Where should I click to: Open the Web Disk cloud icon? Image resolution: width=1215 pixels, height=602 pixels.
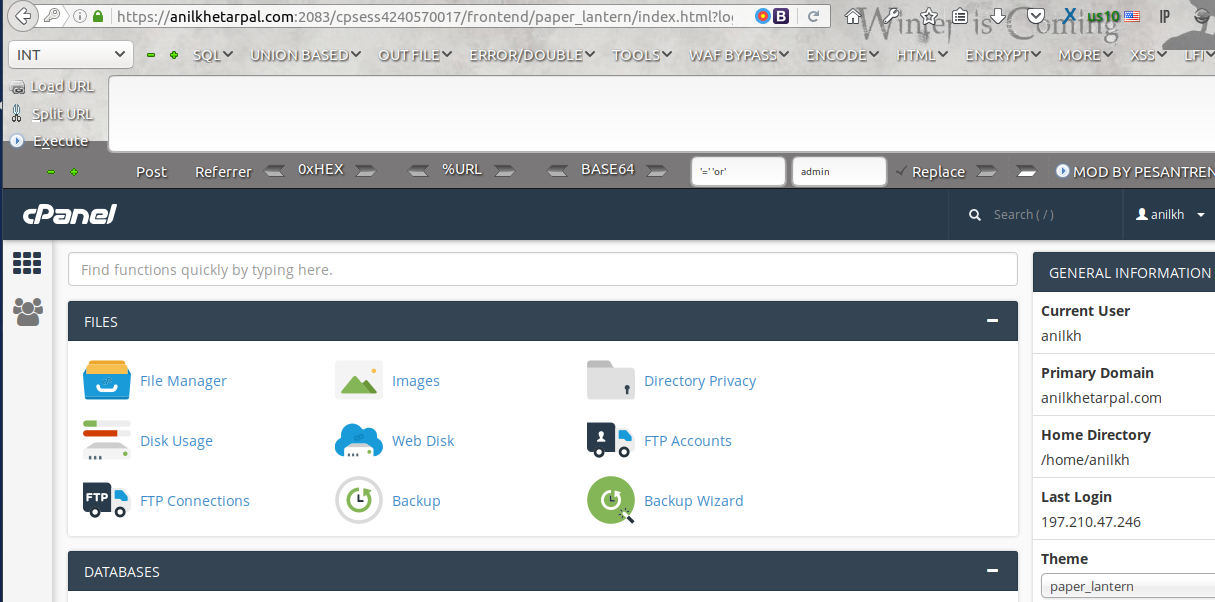coord(359,441)
